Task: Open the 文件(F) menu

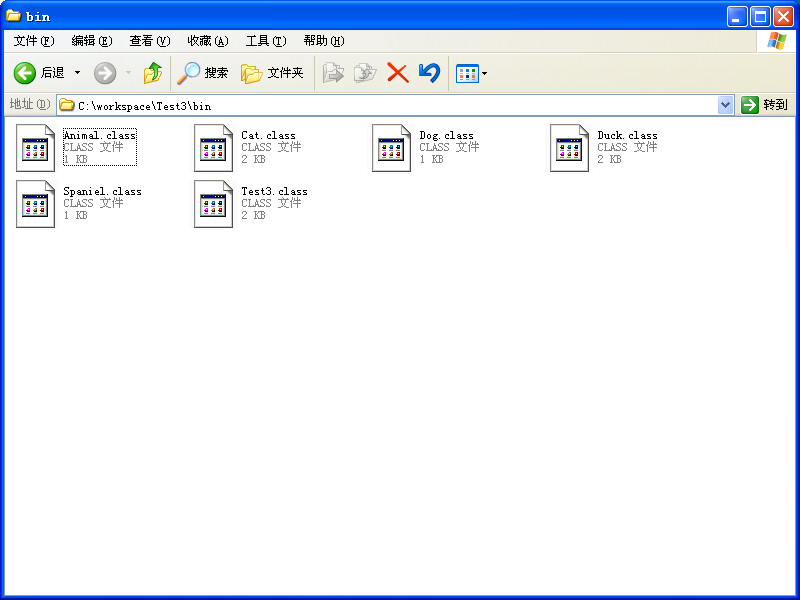Action: (34, 41)
